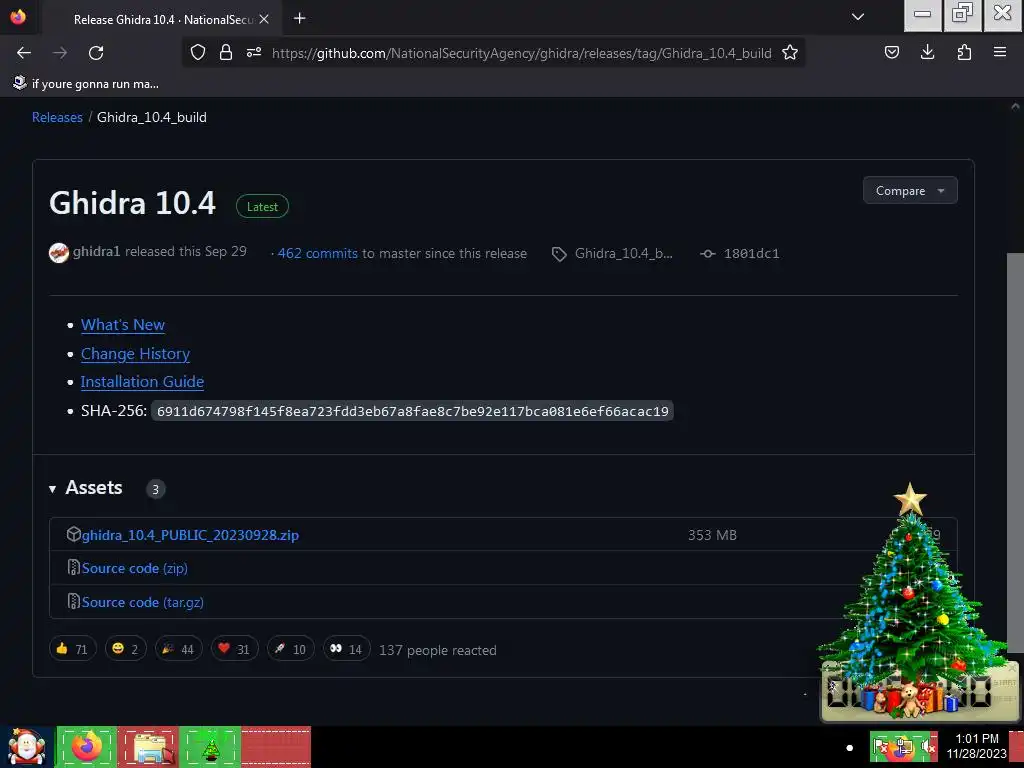Select the Release Ghidra 10.4 browser tab
Image resolution: width=1024 pixels, height=768 pixels.
[163, 20]
